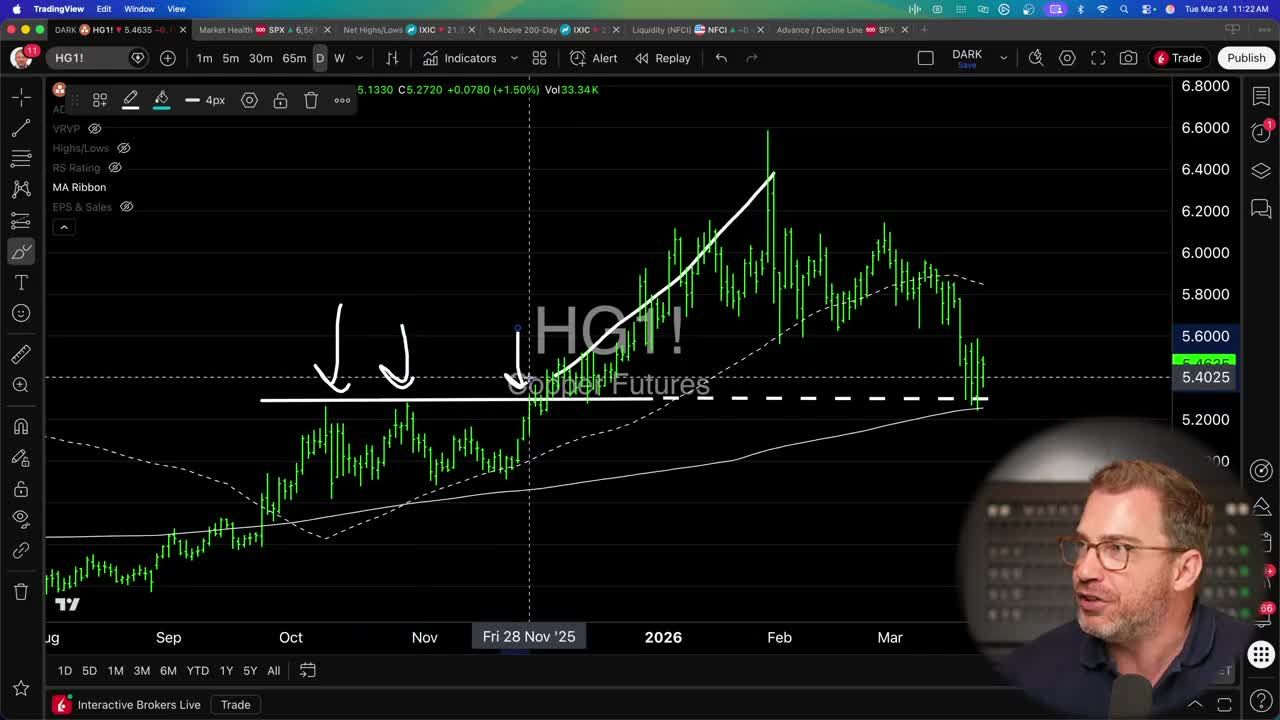Open the Window menu in the menu bar
The image size is (1280, 720).
tap(139, 7)
